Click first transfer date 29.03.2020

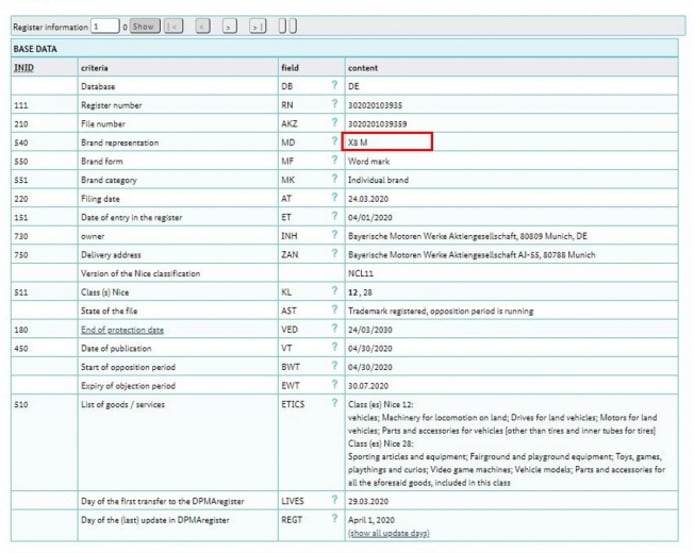(x=368, y=501)
